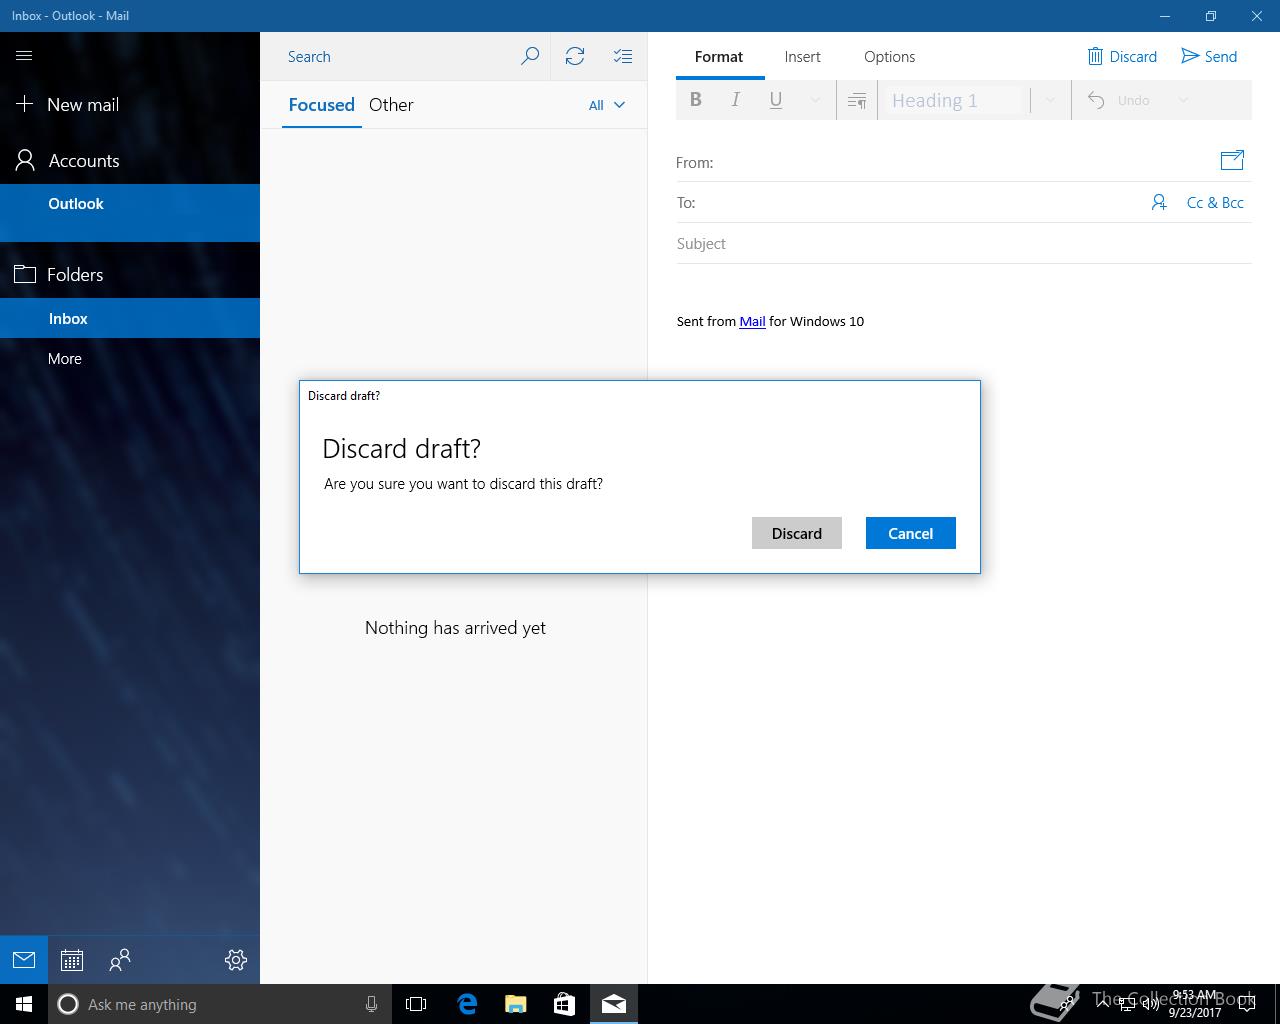Click the sync mailbox refresh icon
The width and height of the screenshot is (1280, 1024).
pos(574,57)
